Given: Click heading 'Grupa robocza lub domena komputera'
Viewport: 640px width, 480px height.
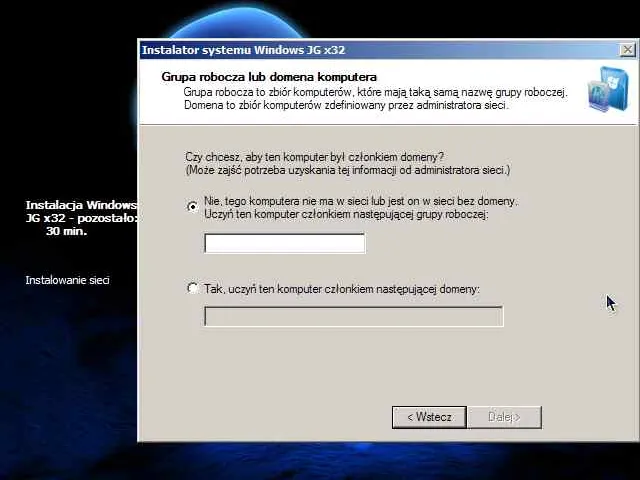Looking at the screenshot, I should click(269, 77).
